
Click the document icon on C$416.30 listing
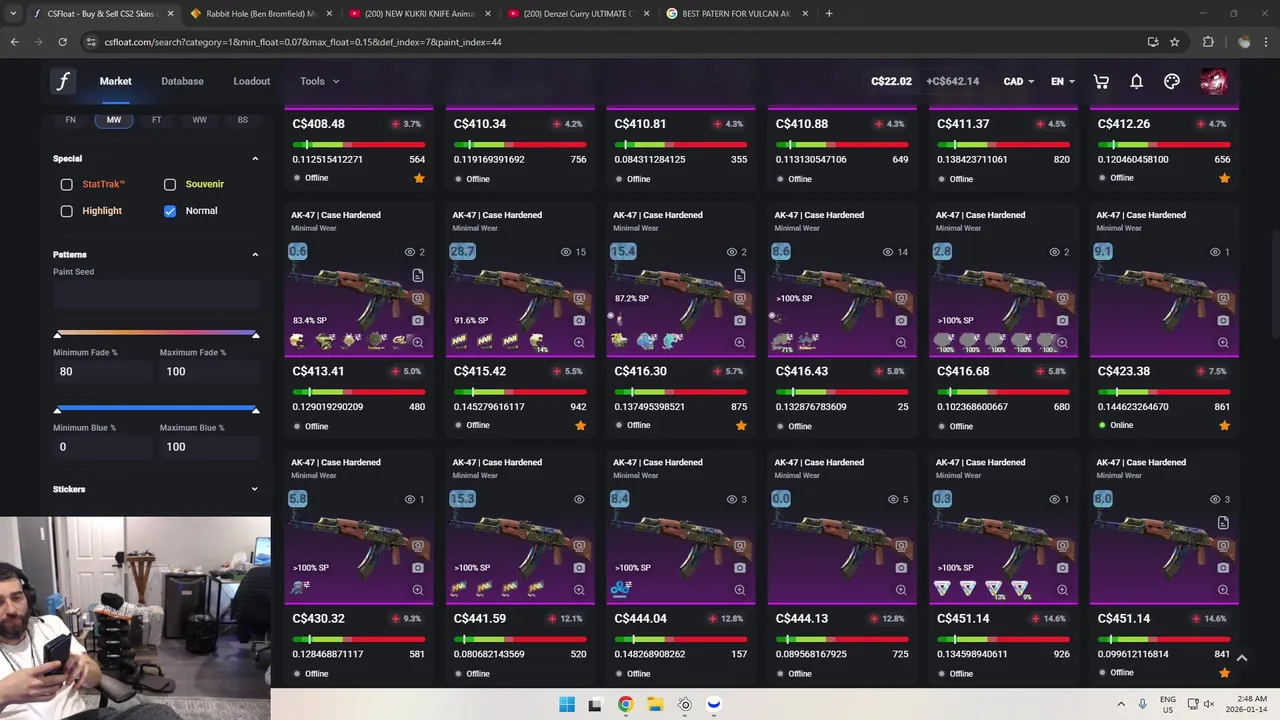point(740,275)
